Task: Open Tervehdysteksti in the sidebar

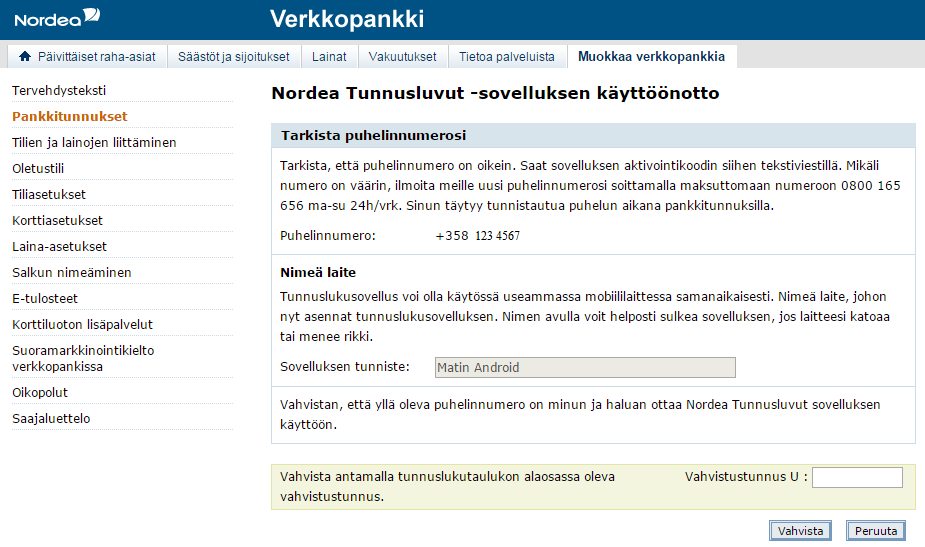Action: (59, 90)
